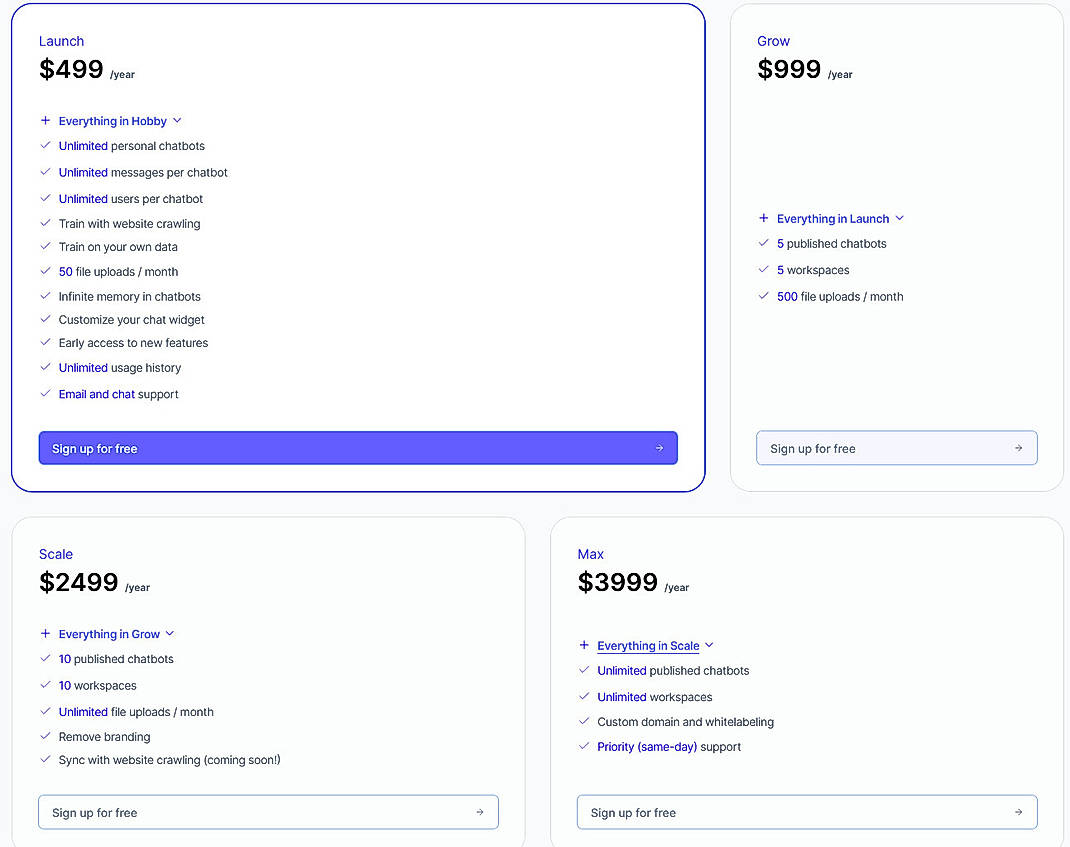The image size is (1070, 847).
Task: Click checkmark next to Infinite memory in chatbots
Action: (45, 296)
